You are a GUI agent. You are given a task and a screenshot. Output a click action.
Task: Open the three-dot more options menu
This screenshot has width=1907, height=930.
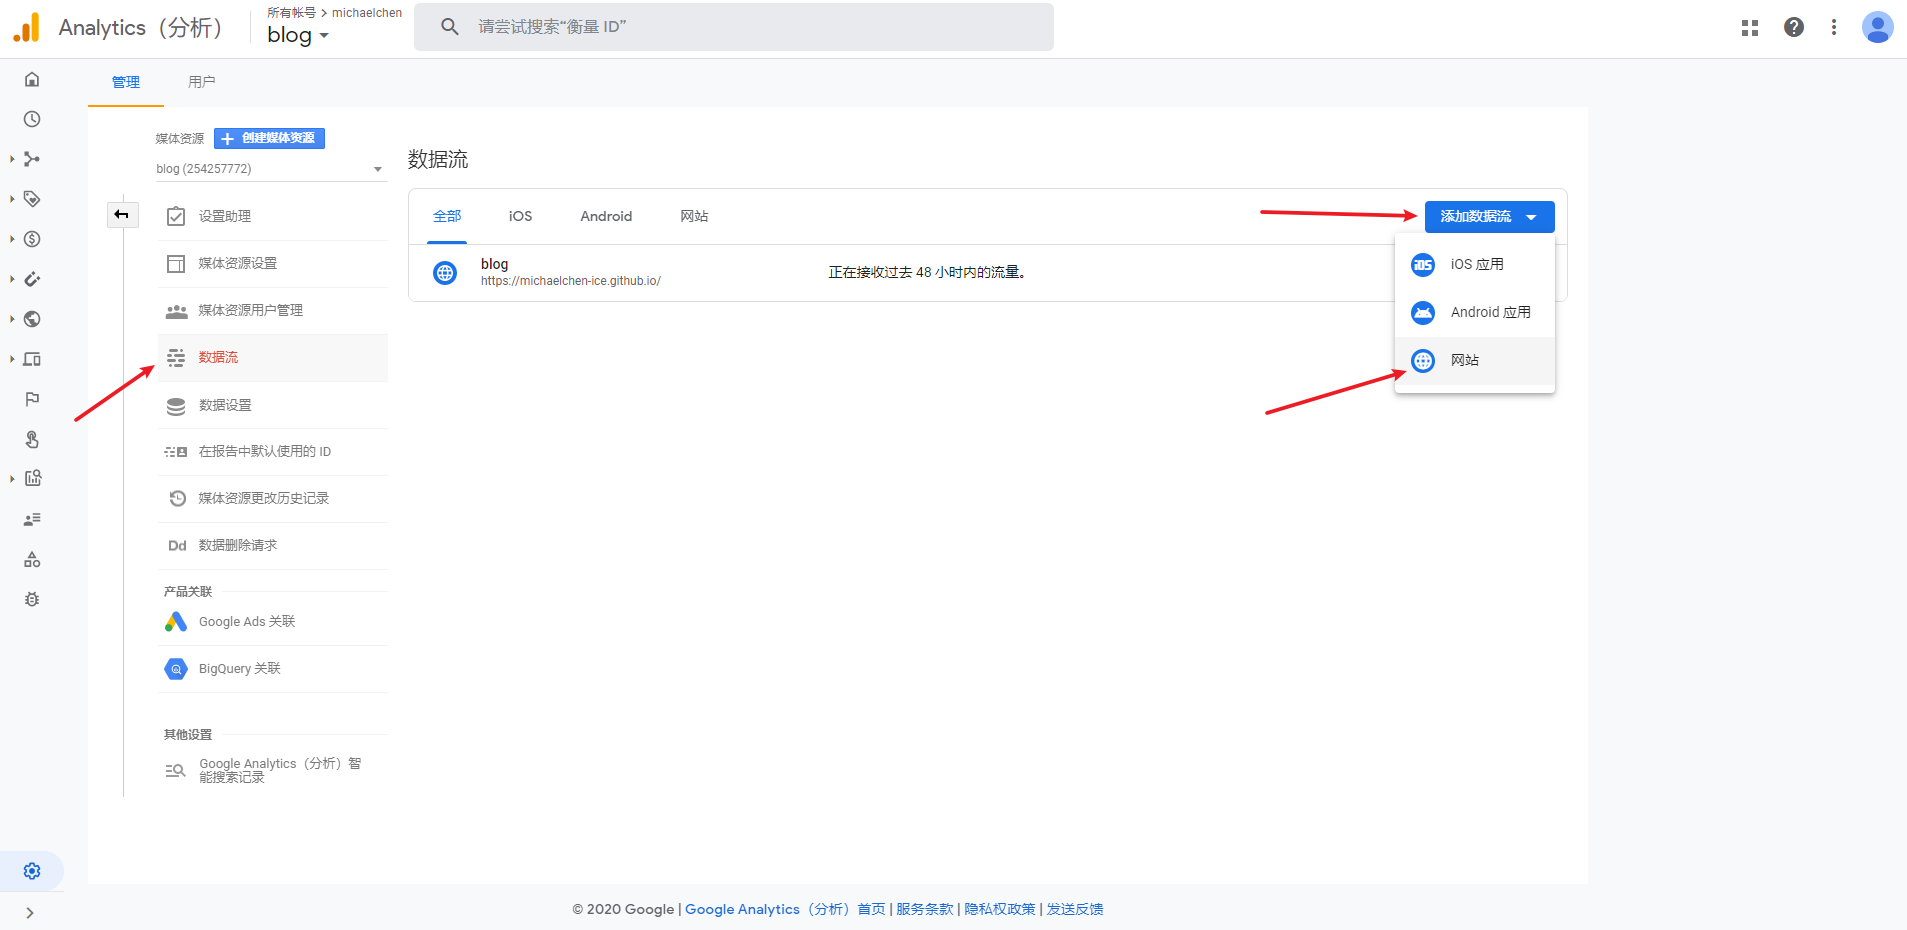[x=1834, y=27]
